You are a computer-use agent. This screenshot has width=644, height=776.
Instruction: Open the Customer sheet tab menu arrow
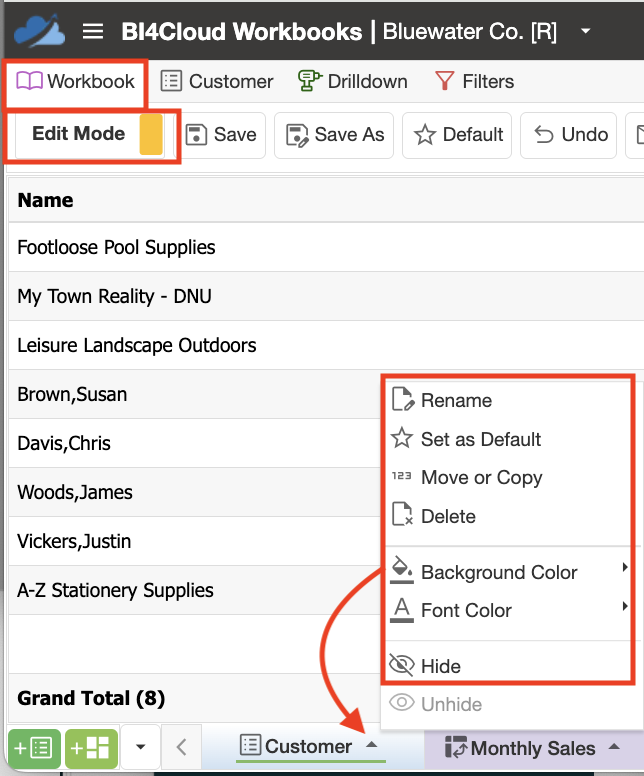(x=372, y=745)
